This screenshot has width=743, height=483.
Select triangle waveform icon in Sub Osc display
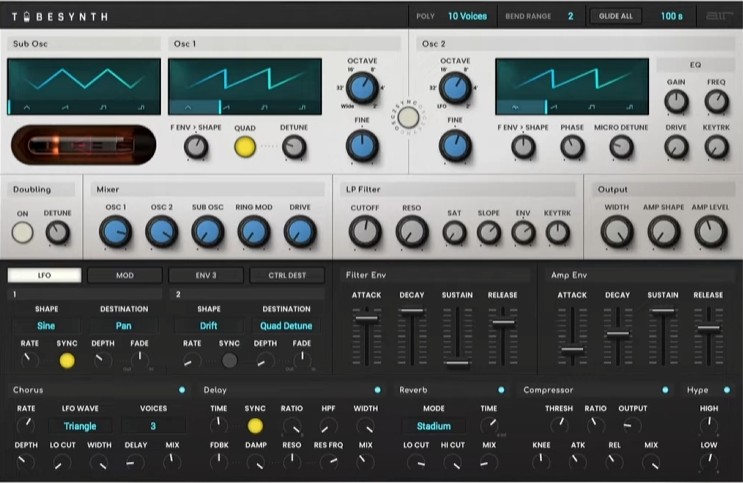coord(27,108)
